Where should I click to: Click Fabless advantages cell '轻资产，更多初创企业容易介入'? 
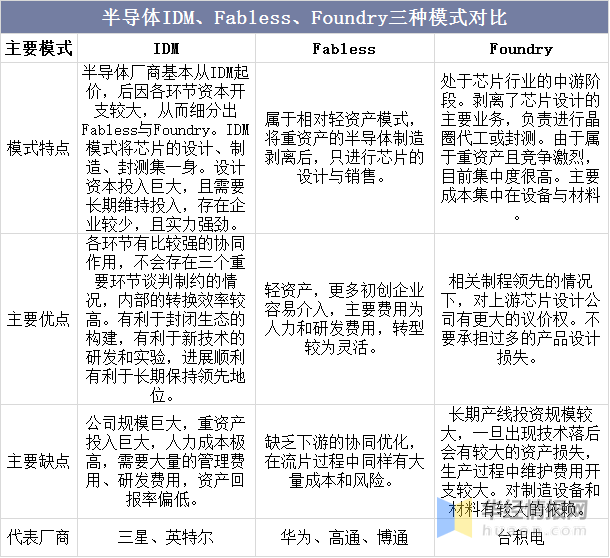tap(344, 319)
